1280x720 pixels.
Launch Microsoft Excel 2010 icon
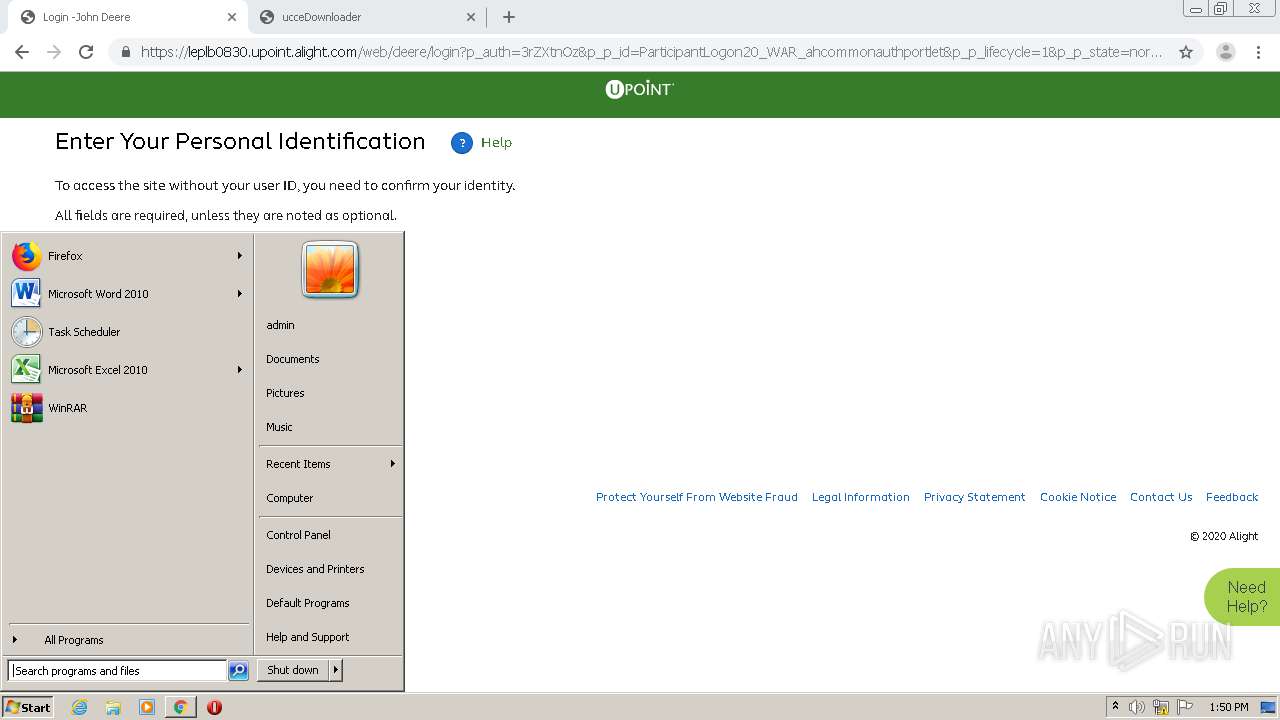[x=27, y=370]
